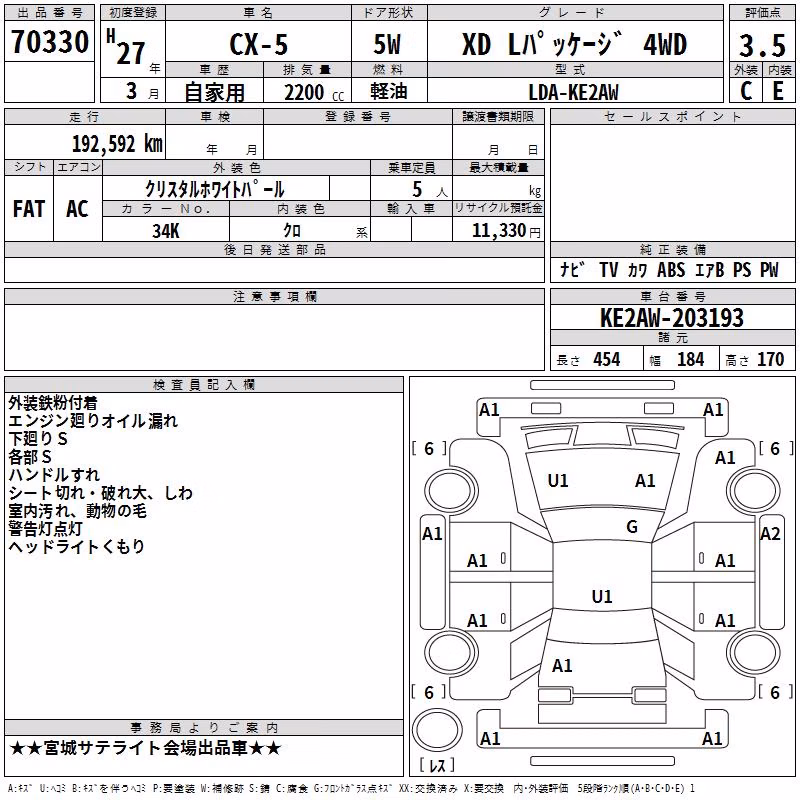
Task: Click the TV equipment entry
Action: (609, 270)
